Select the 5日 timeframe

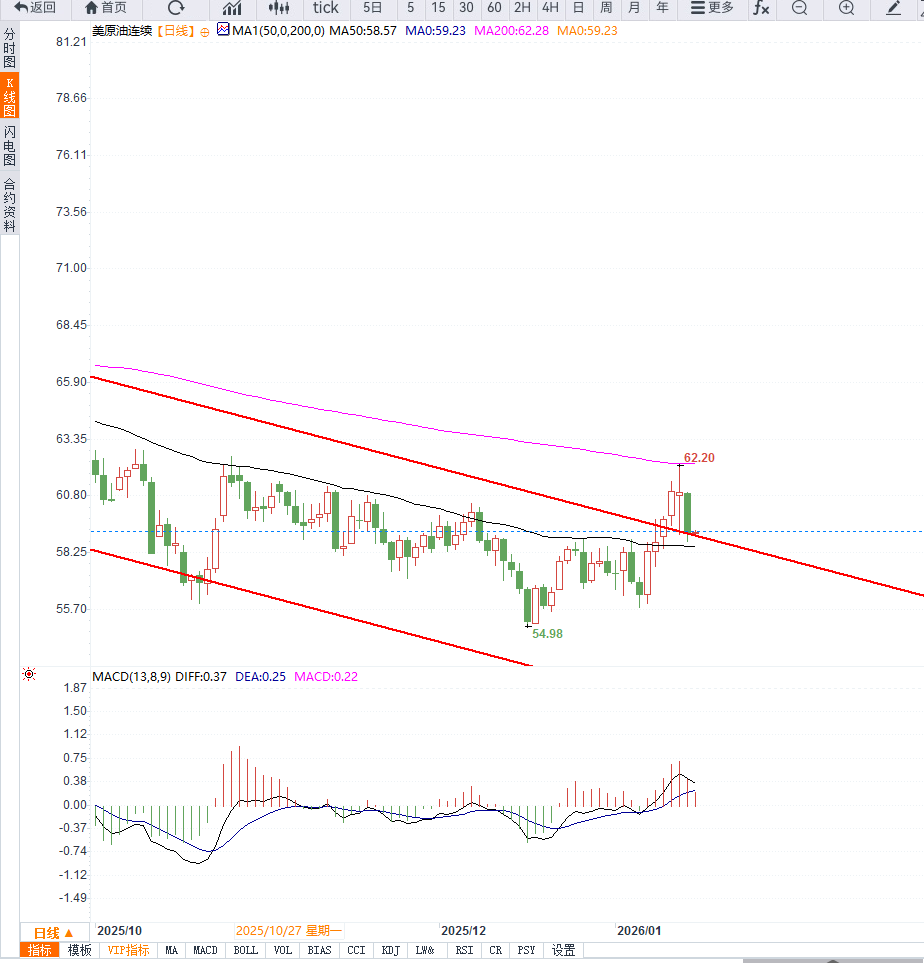click(x=372, y=8)
